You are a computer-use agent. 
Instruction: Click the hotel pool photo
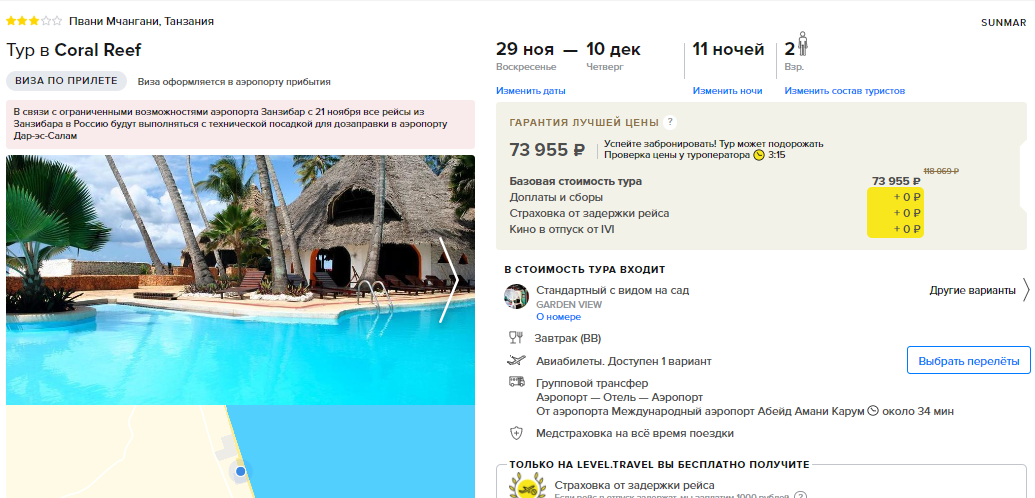[240, 280]
